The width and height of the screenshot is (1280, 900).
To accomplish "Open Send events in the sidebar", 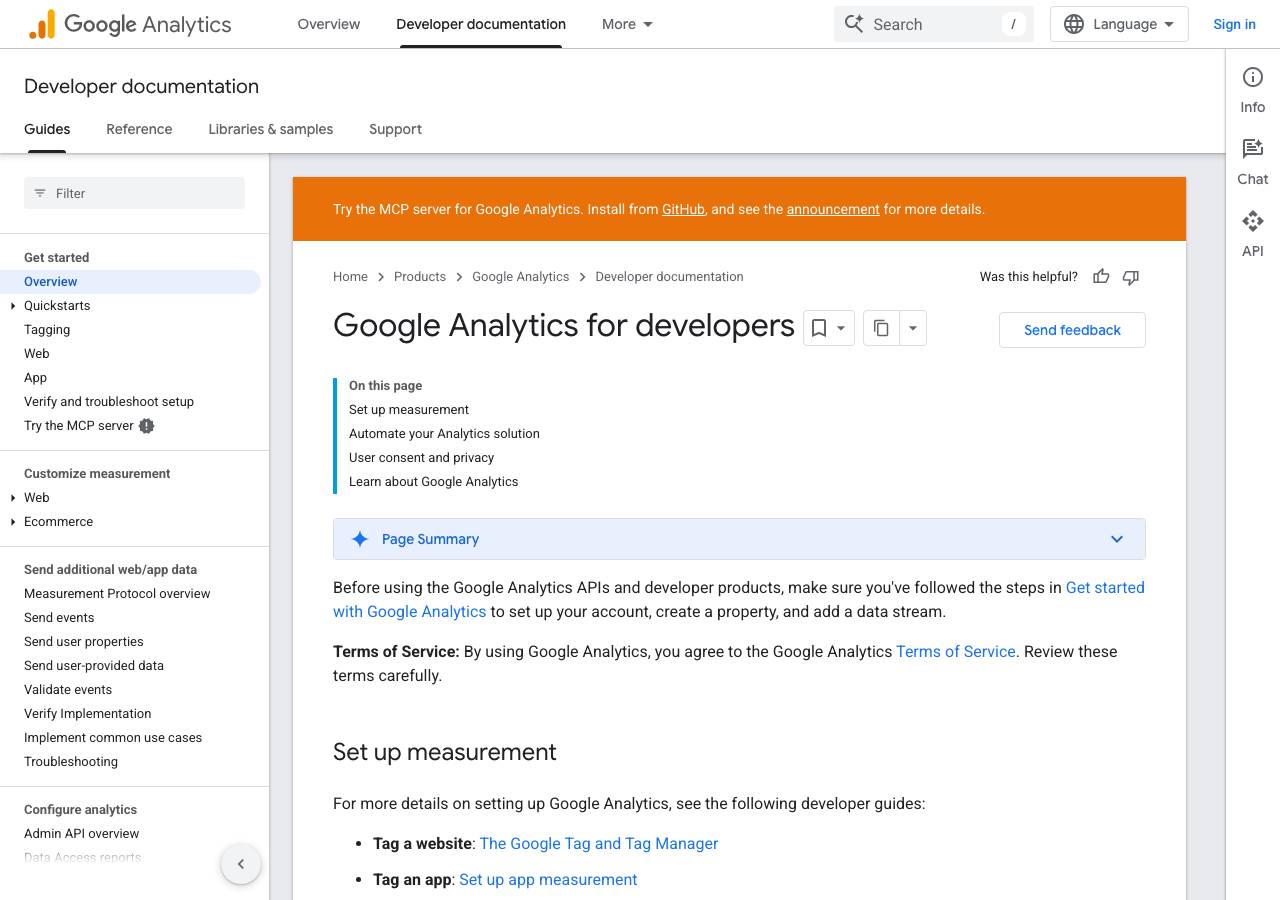I will coord(59,618).
